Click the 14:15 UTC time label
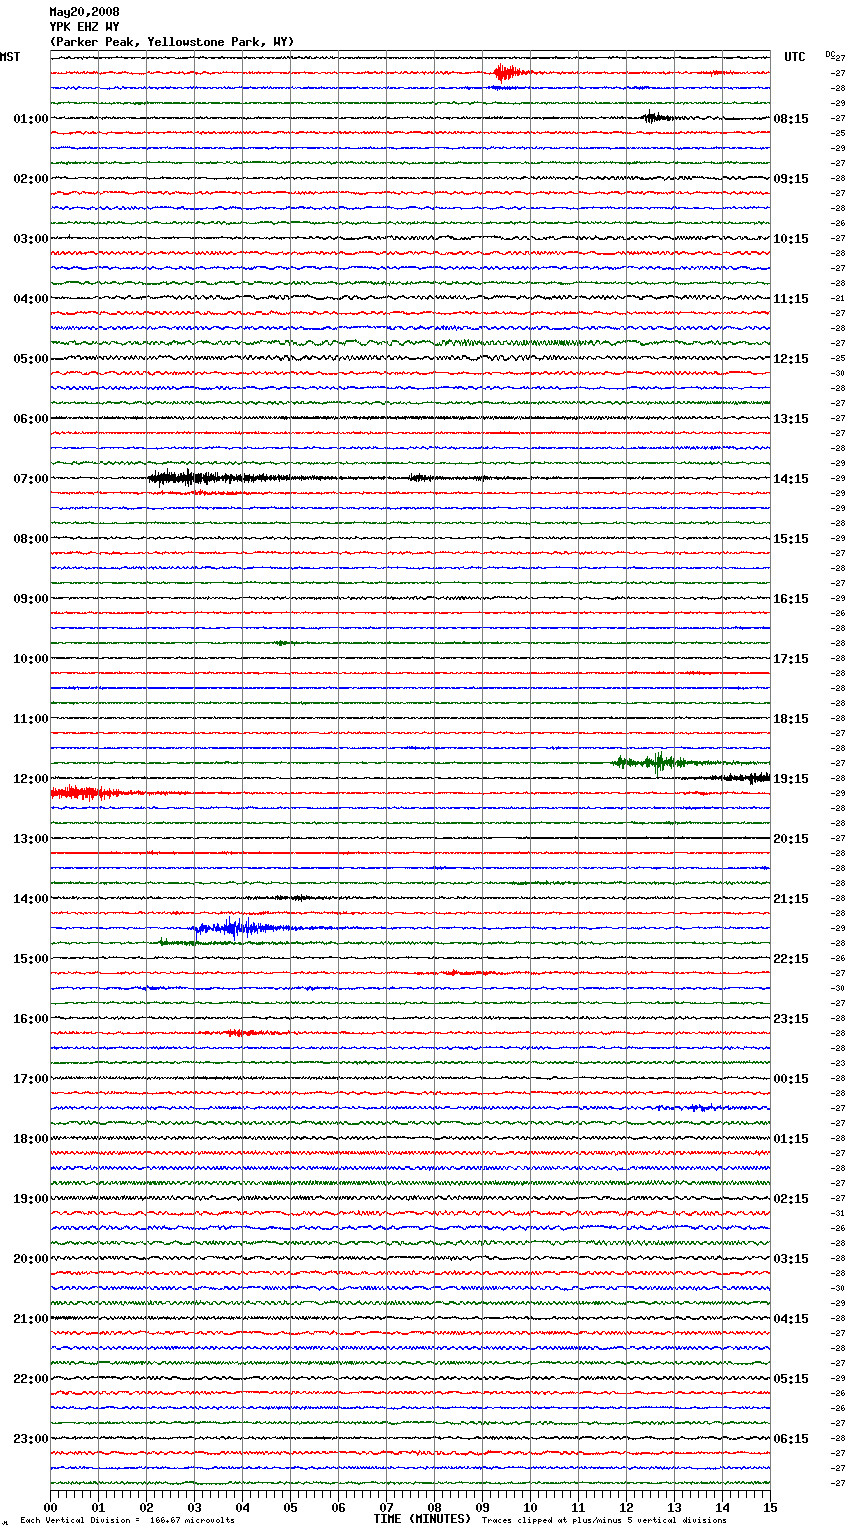The image size is (850, 1534). tap(791, 478)
